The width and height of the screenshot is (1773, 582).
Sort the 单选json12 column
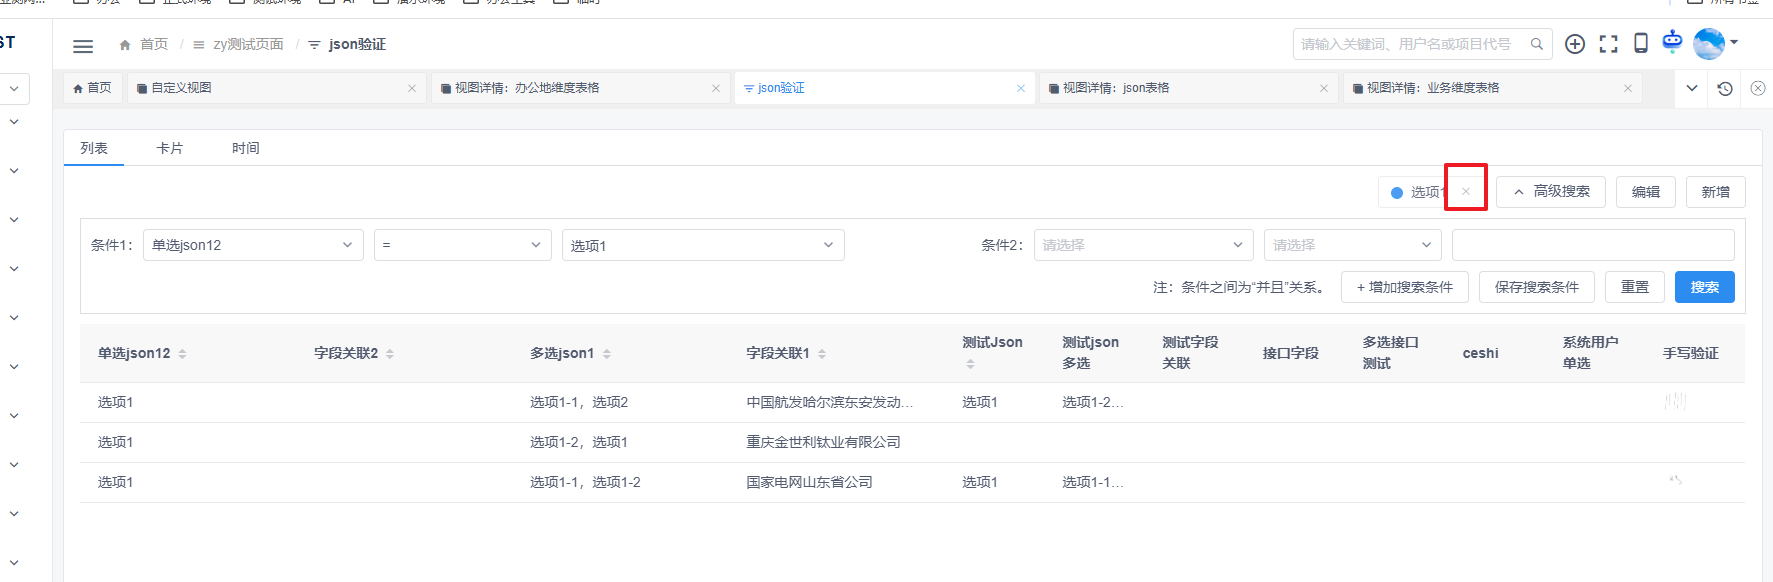coord(182,354)
